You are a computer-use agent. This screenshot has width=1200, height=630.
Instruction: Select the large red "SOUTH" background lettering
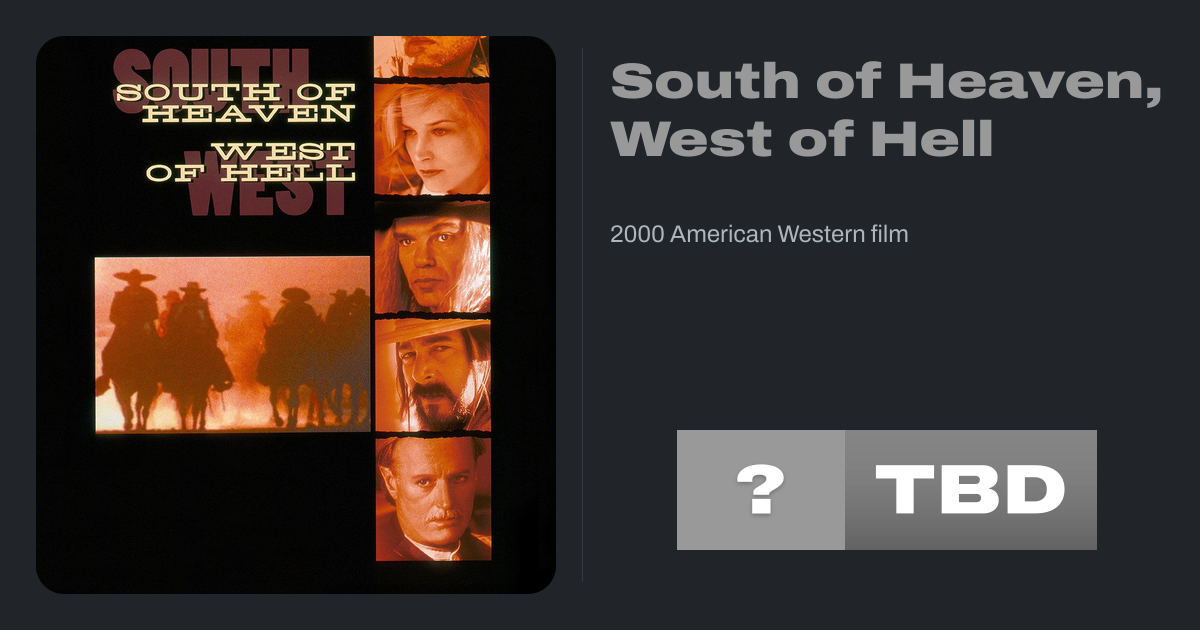[212, 77]
